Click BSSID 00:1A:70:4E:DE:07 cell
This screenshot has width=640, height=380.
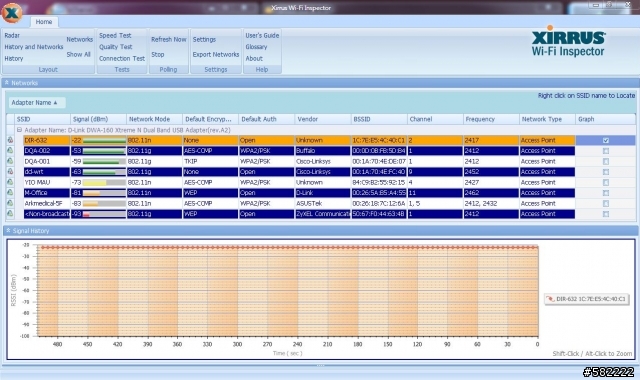(379, 161)
